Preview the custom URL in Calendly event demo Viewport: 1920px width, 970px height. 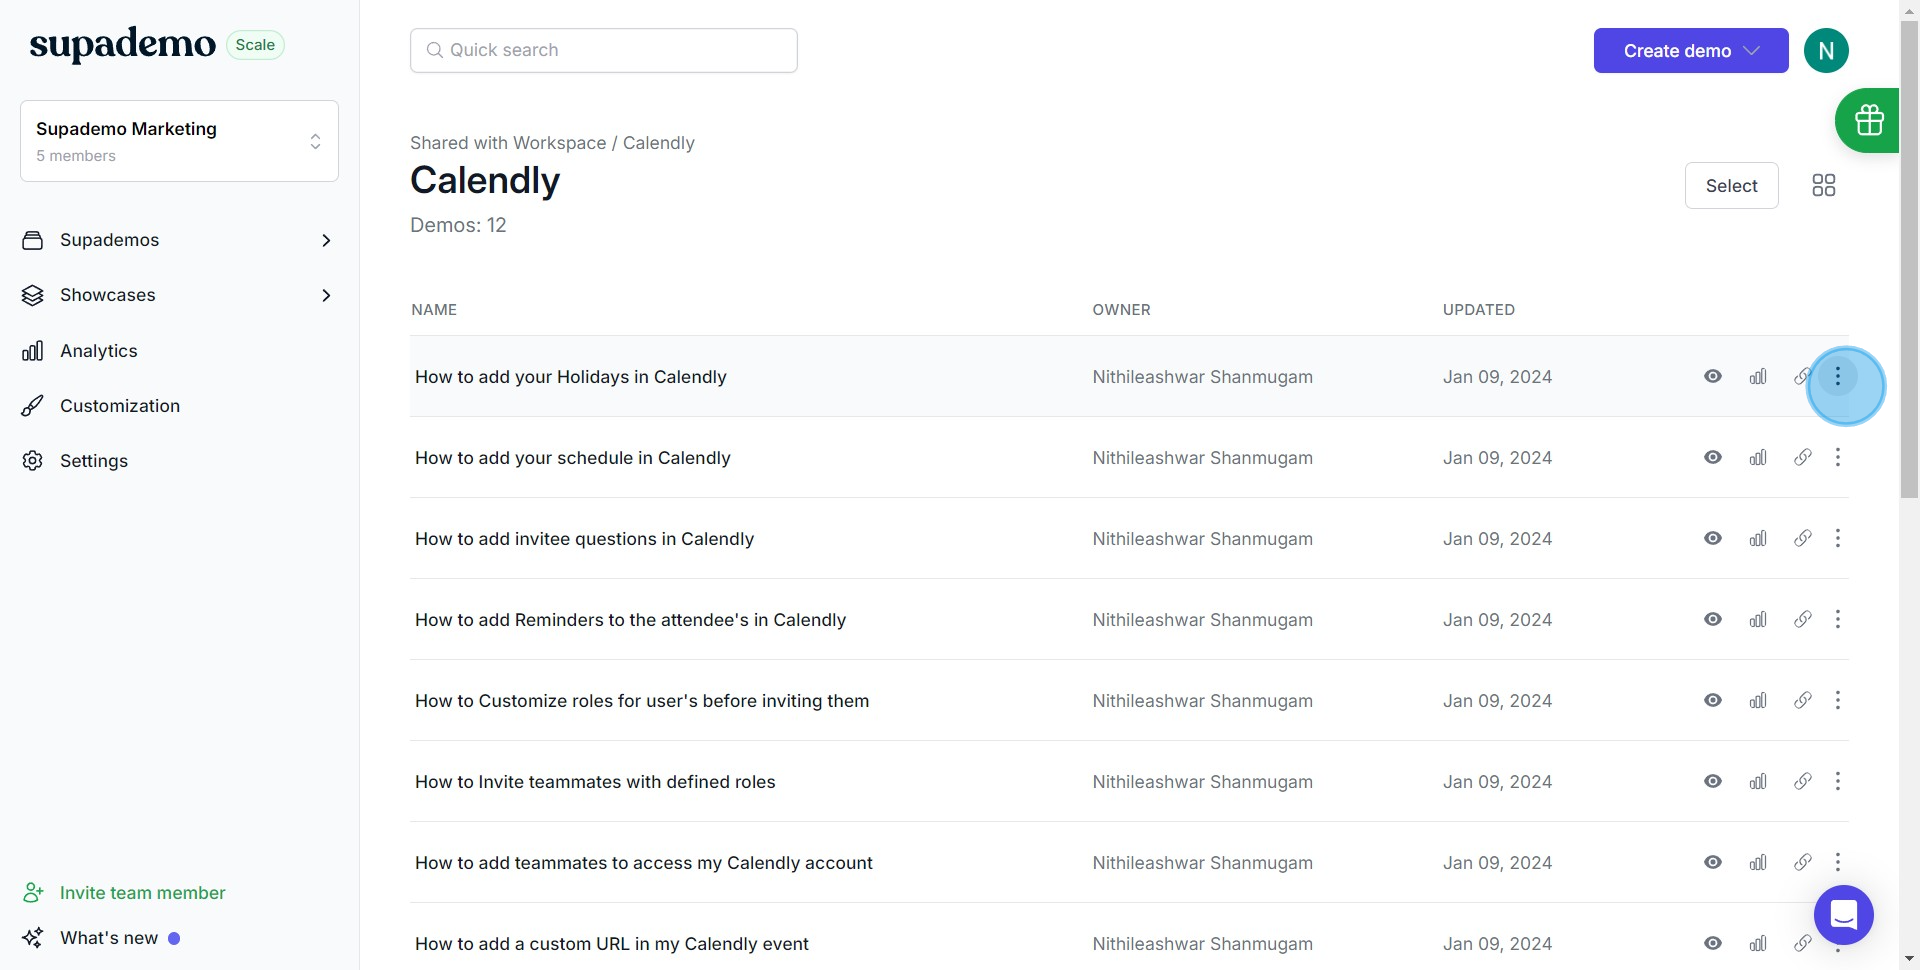point(1713,943)
